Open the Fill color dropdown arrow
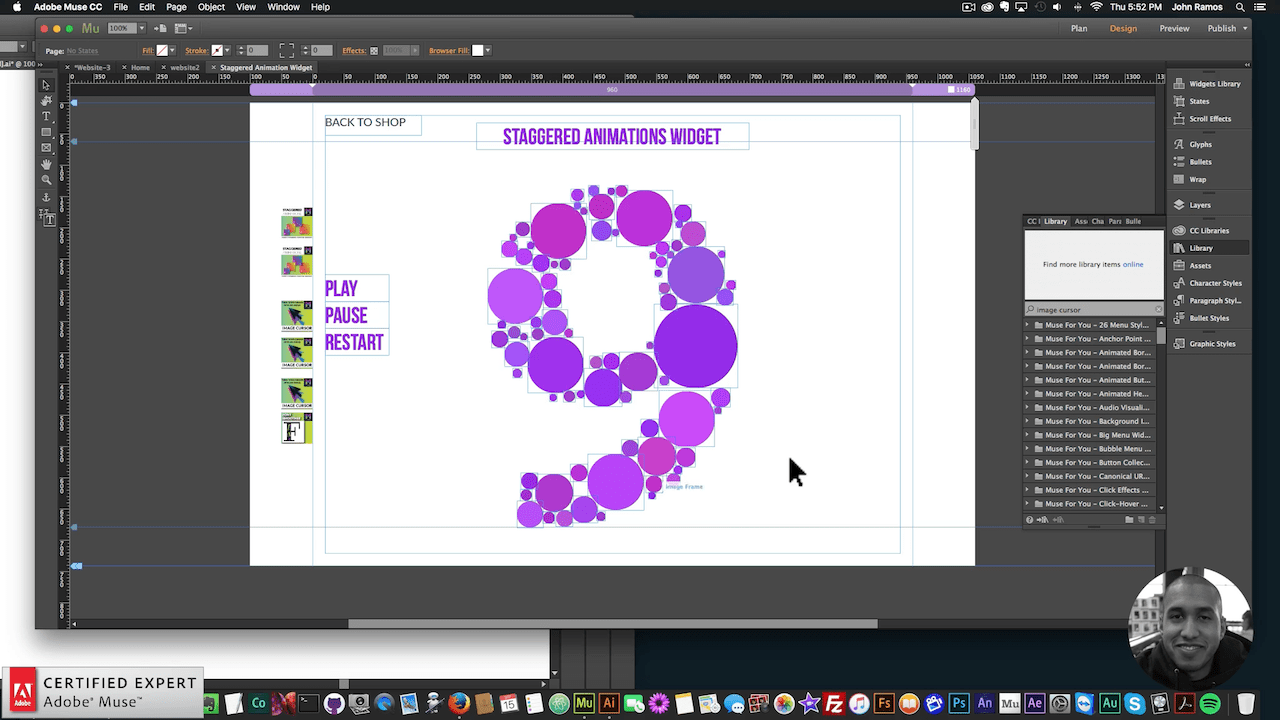1280x720 pixels. [173, 50]
